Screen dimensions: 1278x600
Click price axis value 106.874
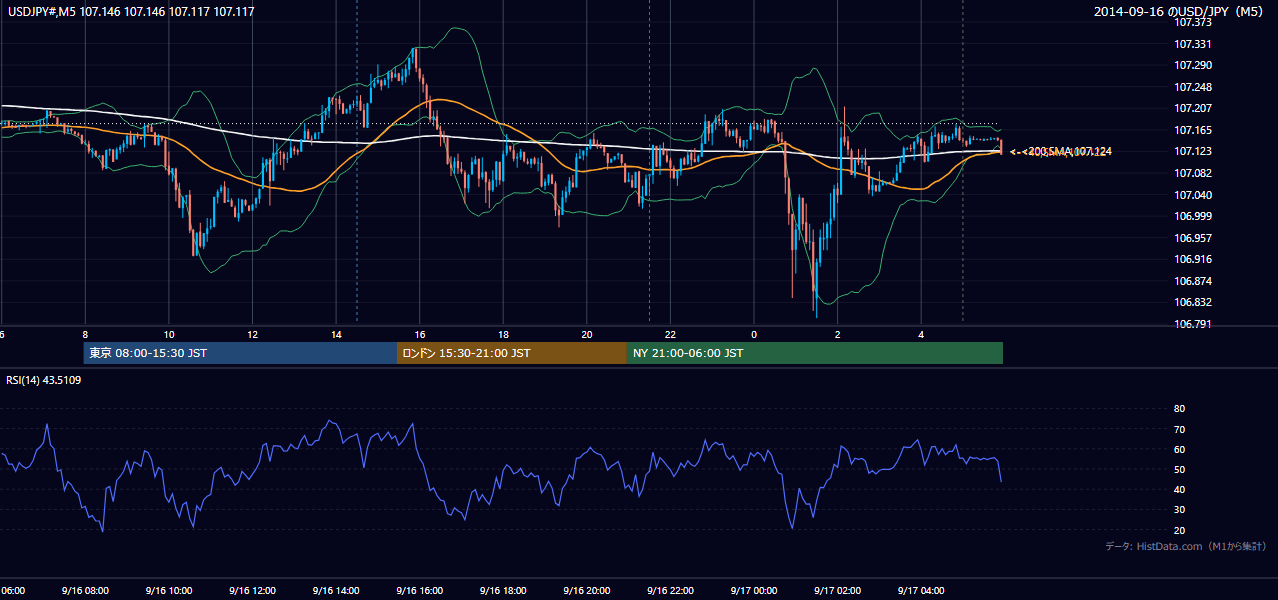(1193, 281)
